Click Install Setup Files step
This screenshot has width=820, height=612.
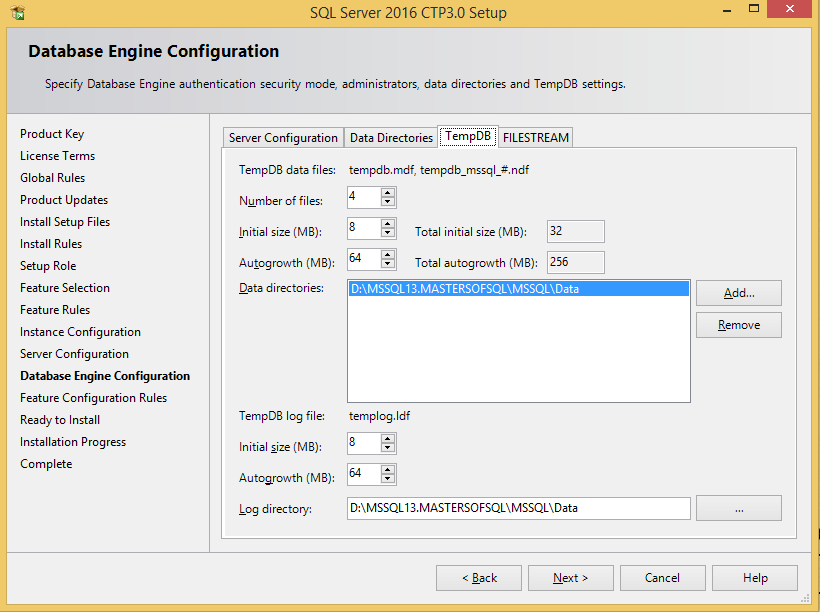pyautogui.click(x=65, y=222)
